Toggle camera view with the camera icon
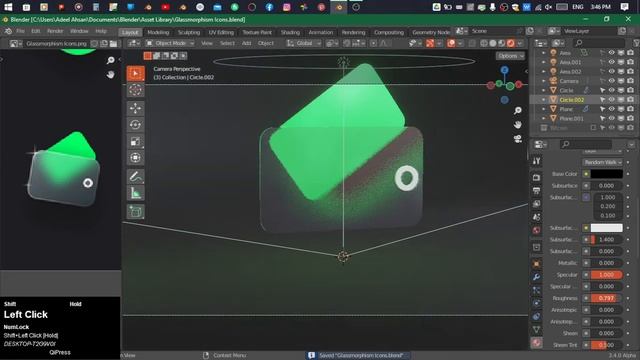Screen dimensions: 640x360 [518, 139]
